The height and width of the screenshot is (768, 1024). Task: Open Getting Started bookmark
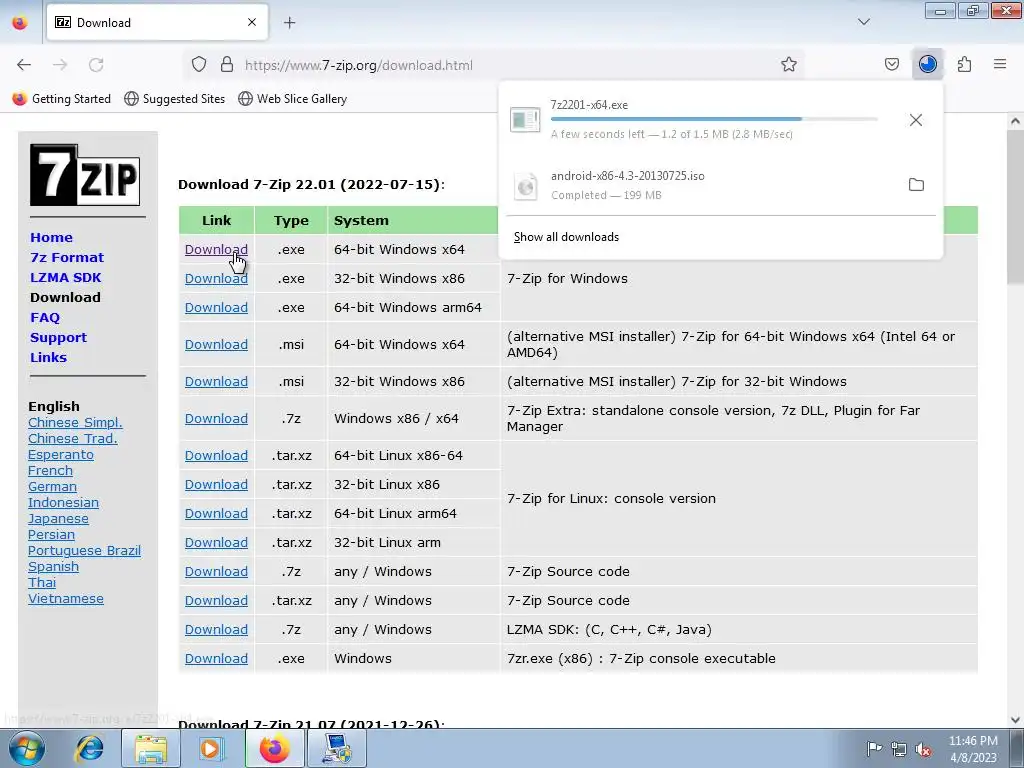[62, 99]
